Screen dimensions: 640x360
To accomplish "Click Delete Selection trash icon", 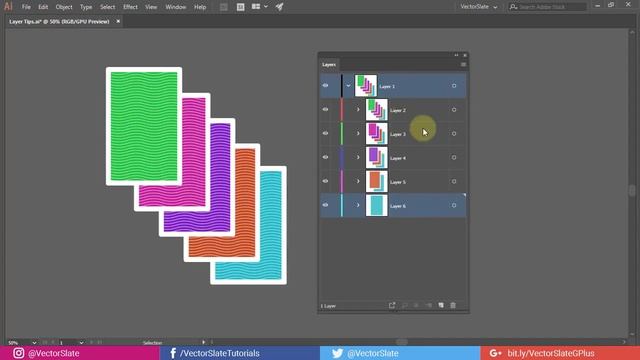I will 453,305.
